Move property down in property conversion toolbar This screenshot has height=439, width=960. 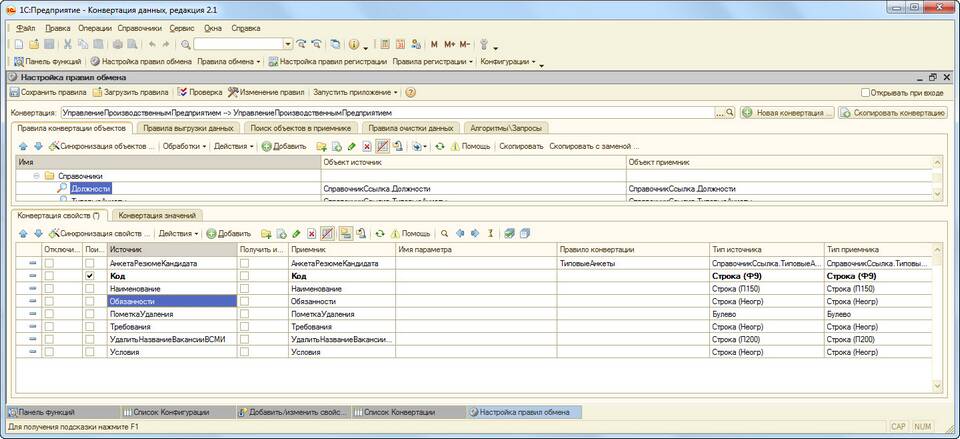click(x=38, y=233)
